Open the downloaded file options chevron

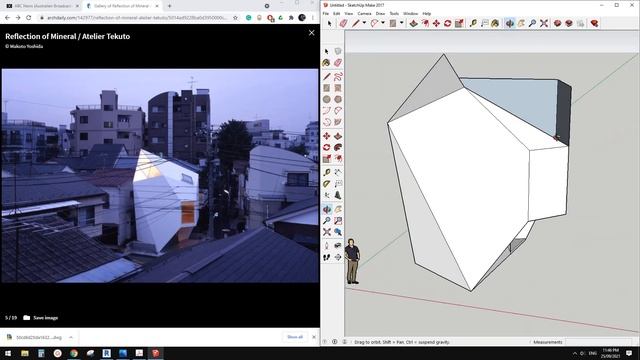coord(71,337)
